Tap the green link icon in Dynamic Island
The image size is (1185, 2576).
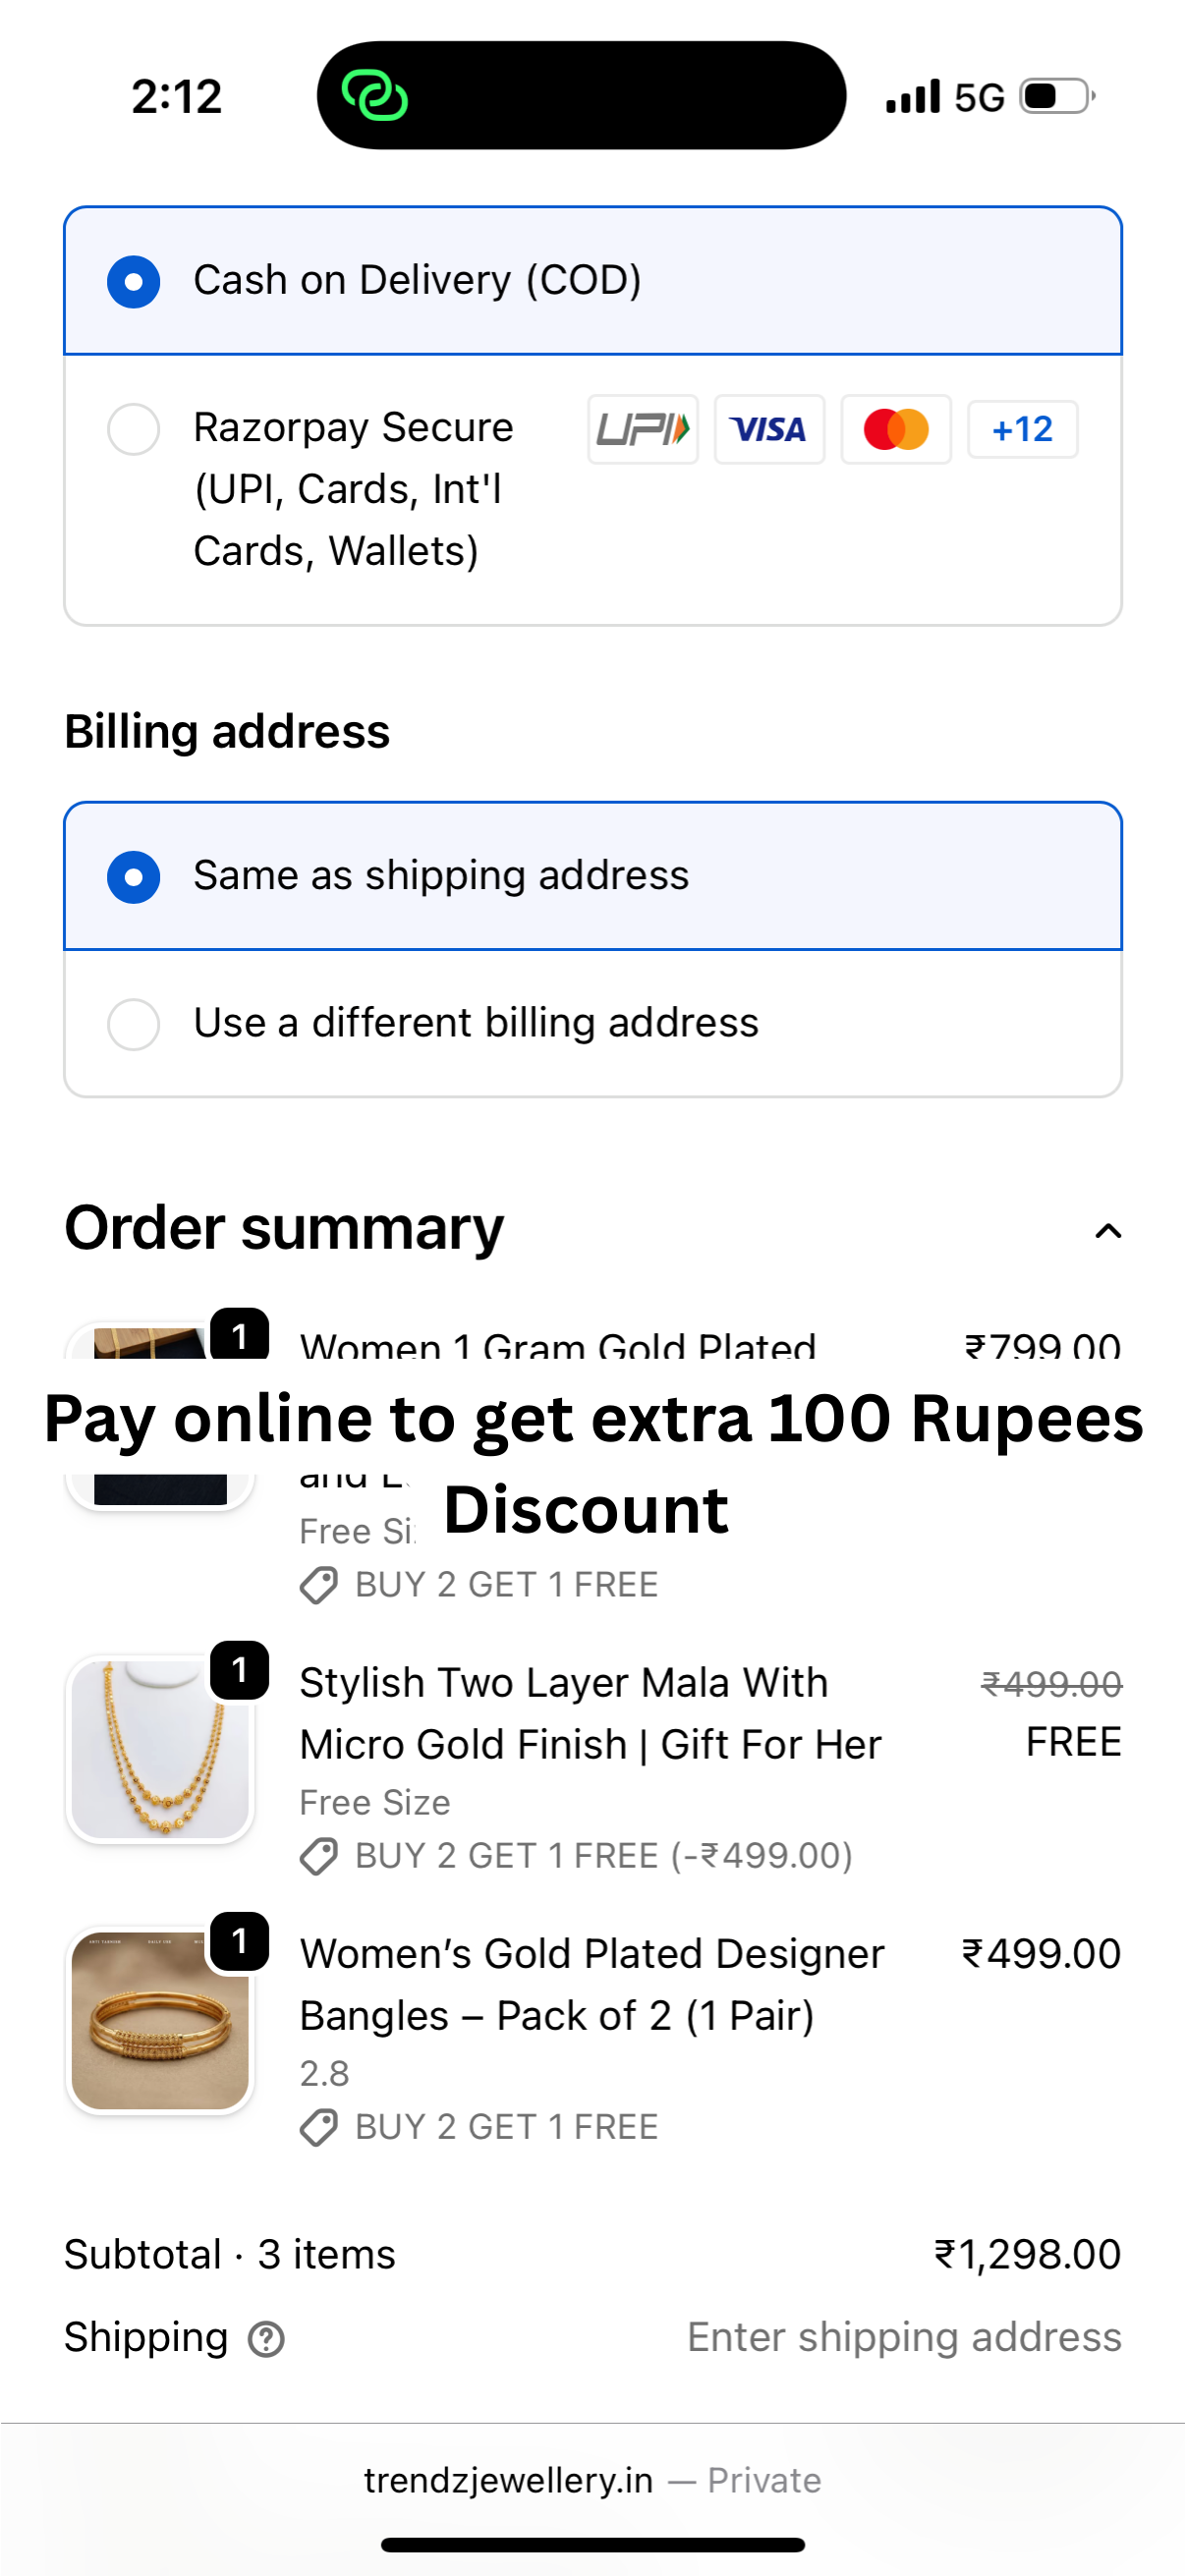374,97
